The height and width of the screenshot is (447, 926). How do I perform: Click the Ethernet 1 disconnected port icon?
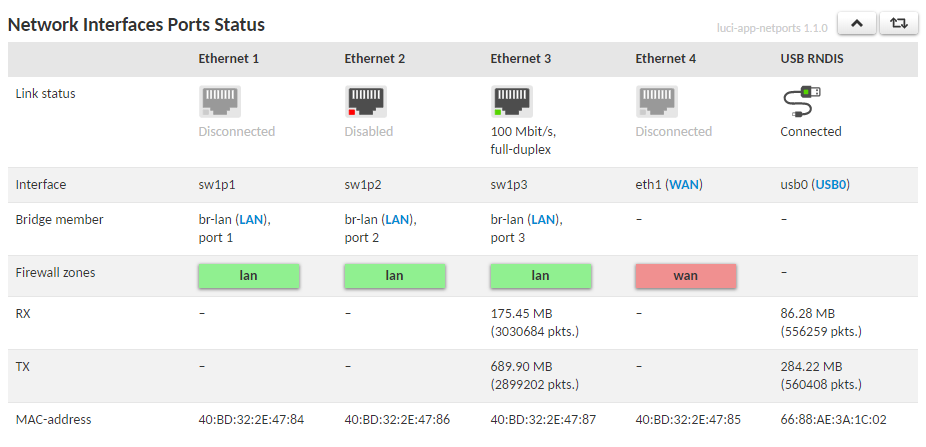pos(220,102)
